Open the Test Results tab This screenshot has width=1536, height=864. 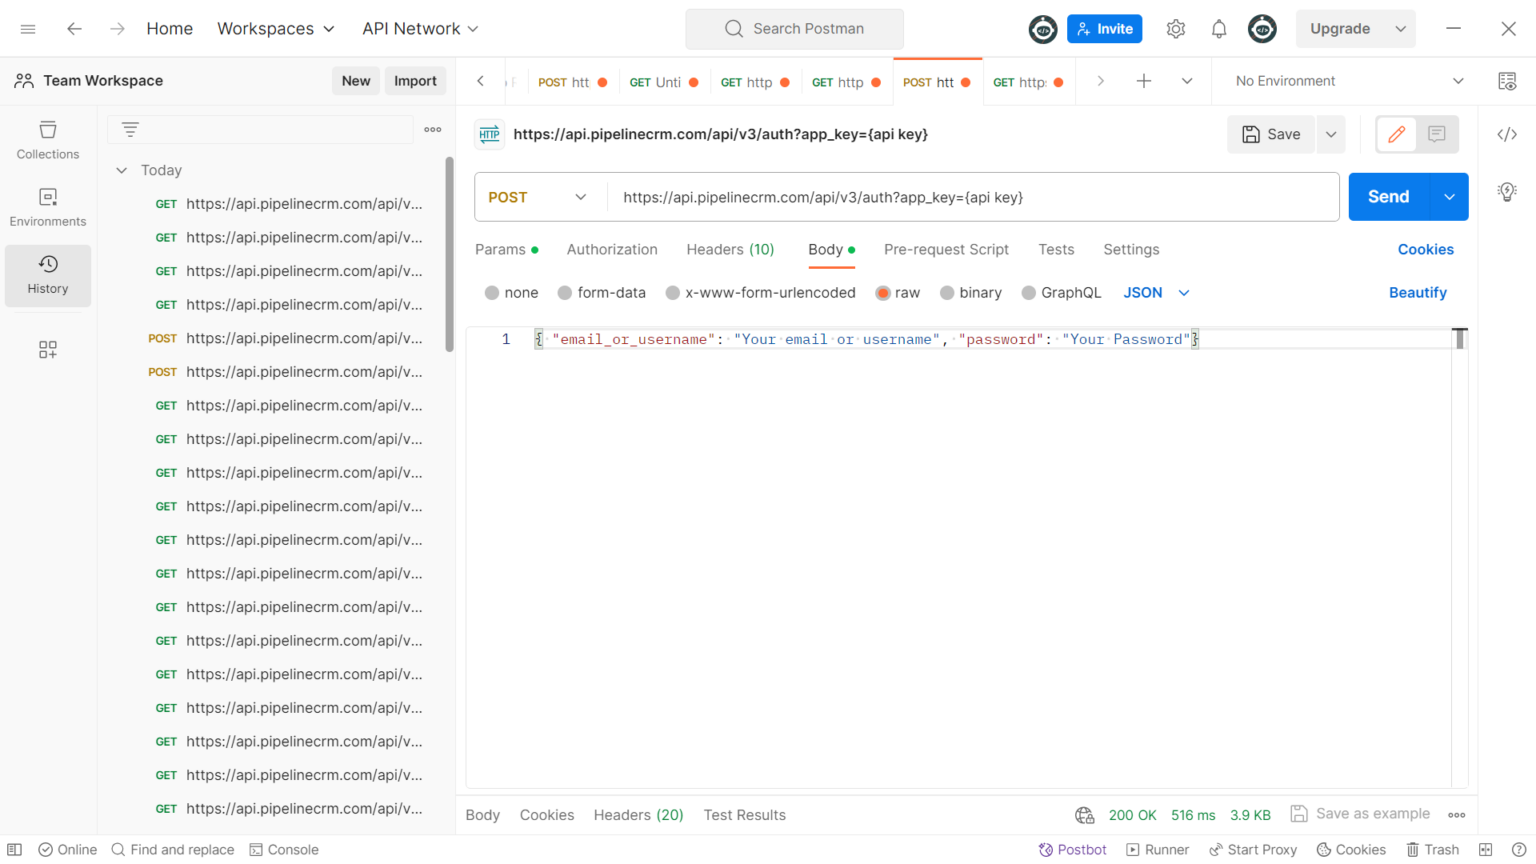(744, 815)
